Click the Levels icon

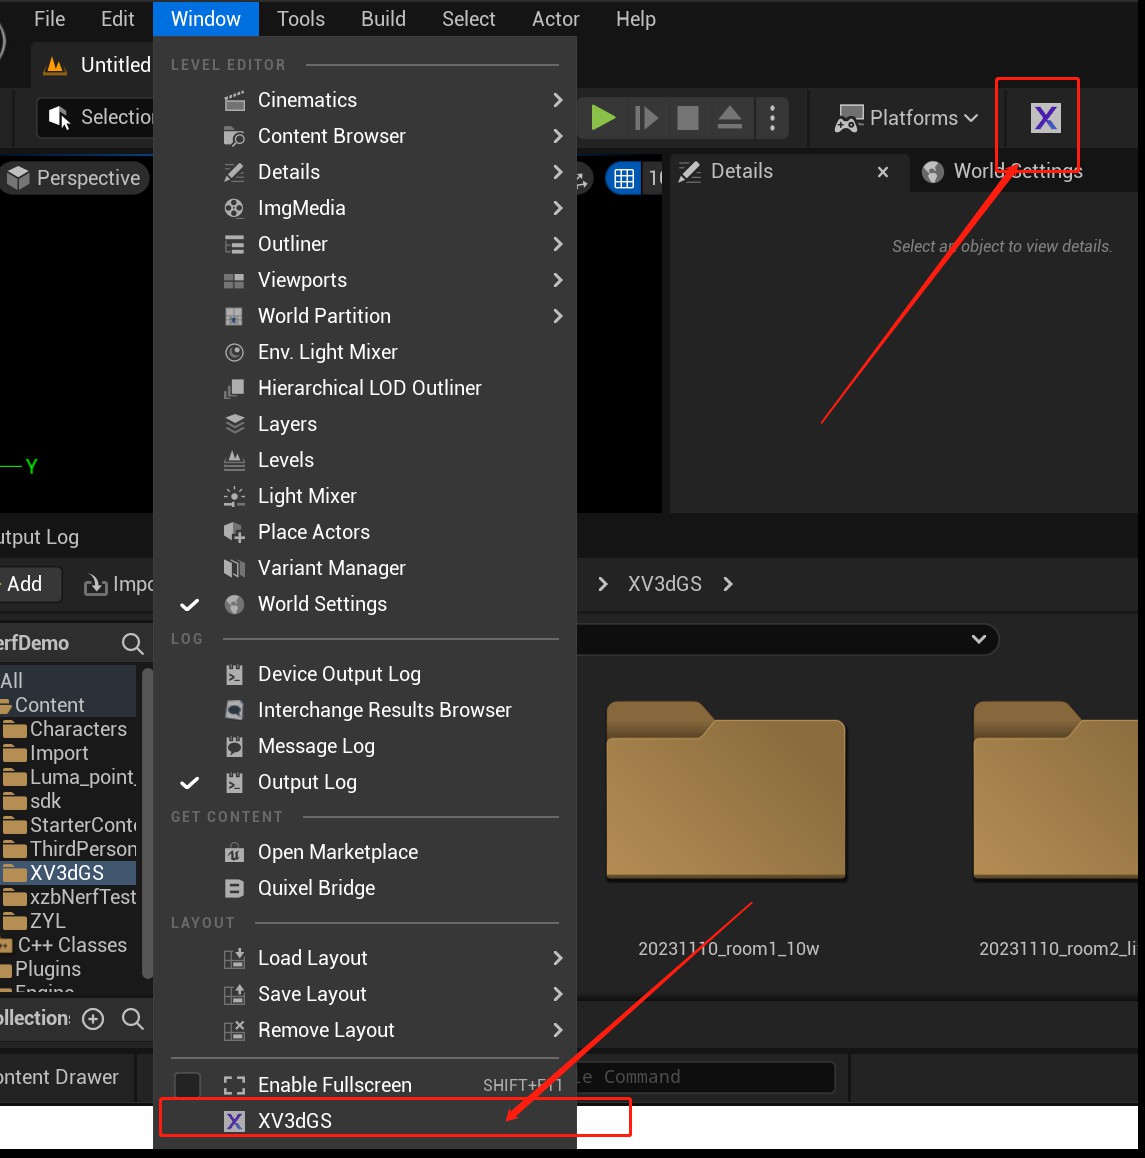(234, 460)
